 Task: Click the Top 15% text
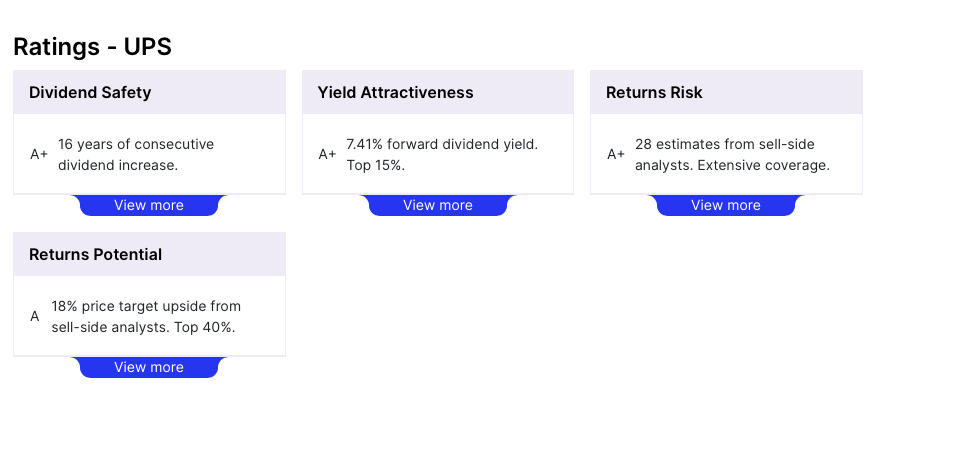click(x=376, y=165)
